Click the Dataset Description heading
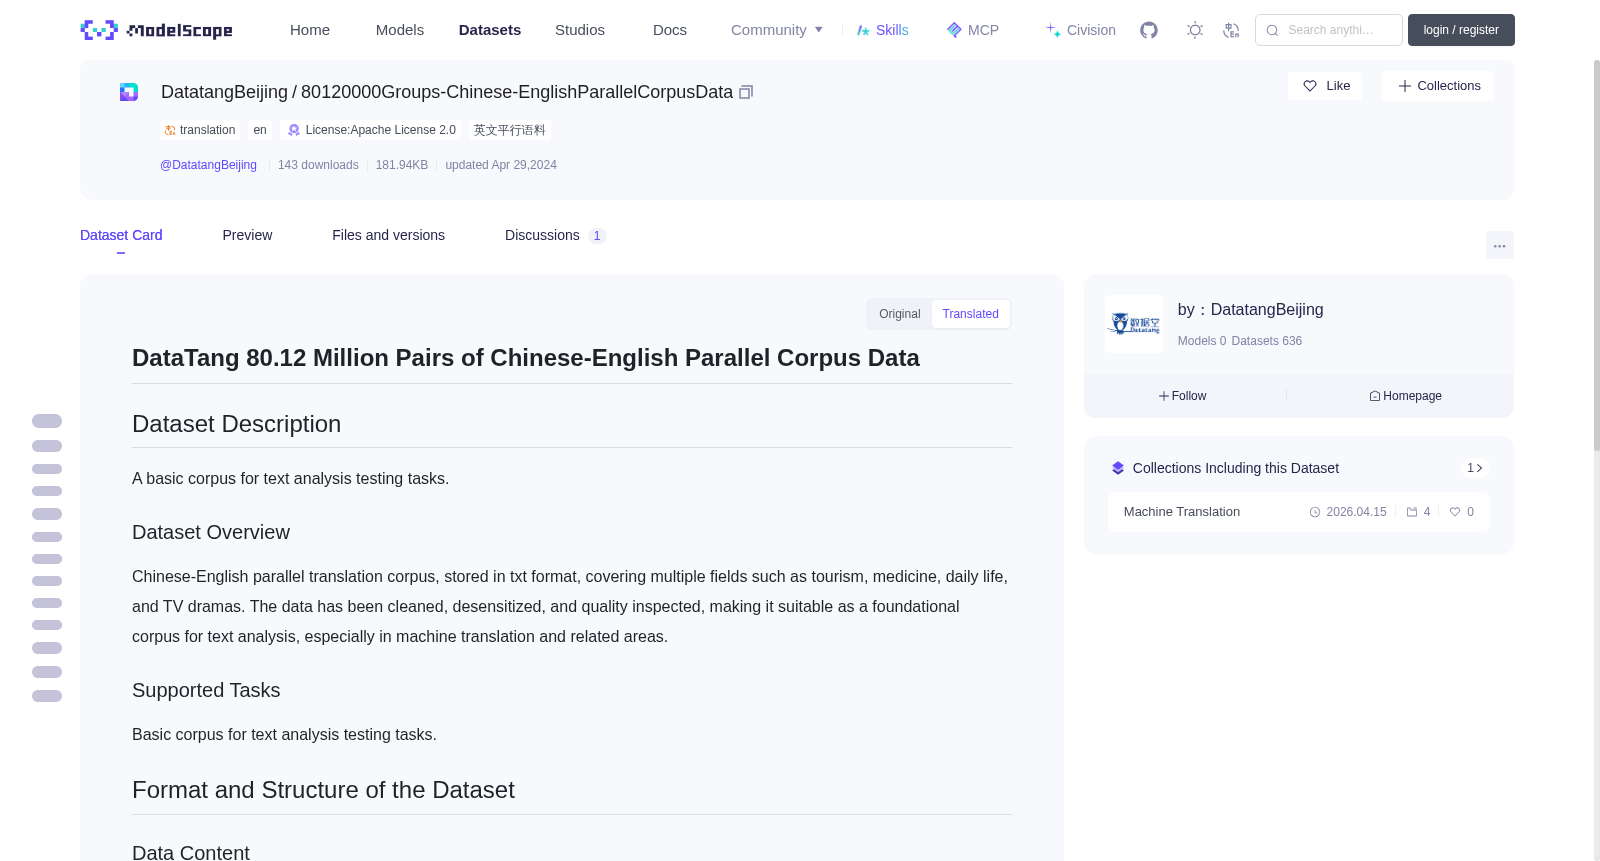 (x=236, y=424)
